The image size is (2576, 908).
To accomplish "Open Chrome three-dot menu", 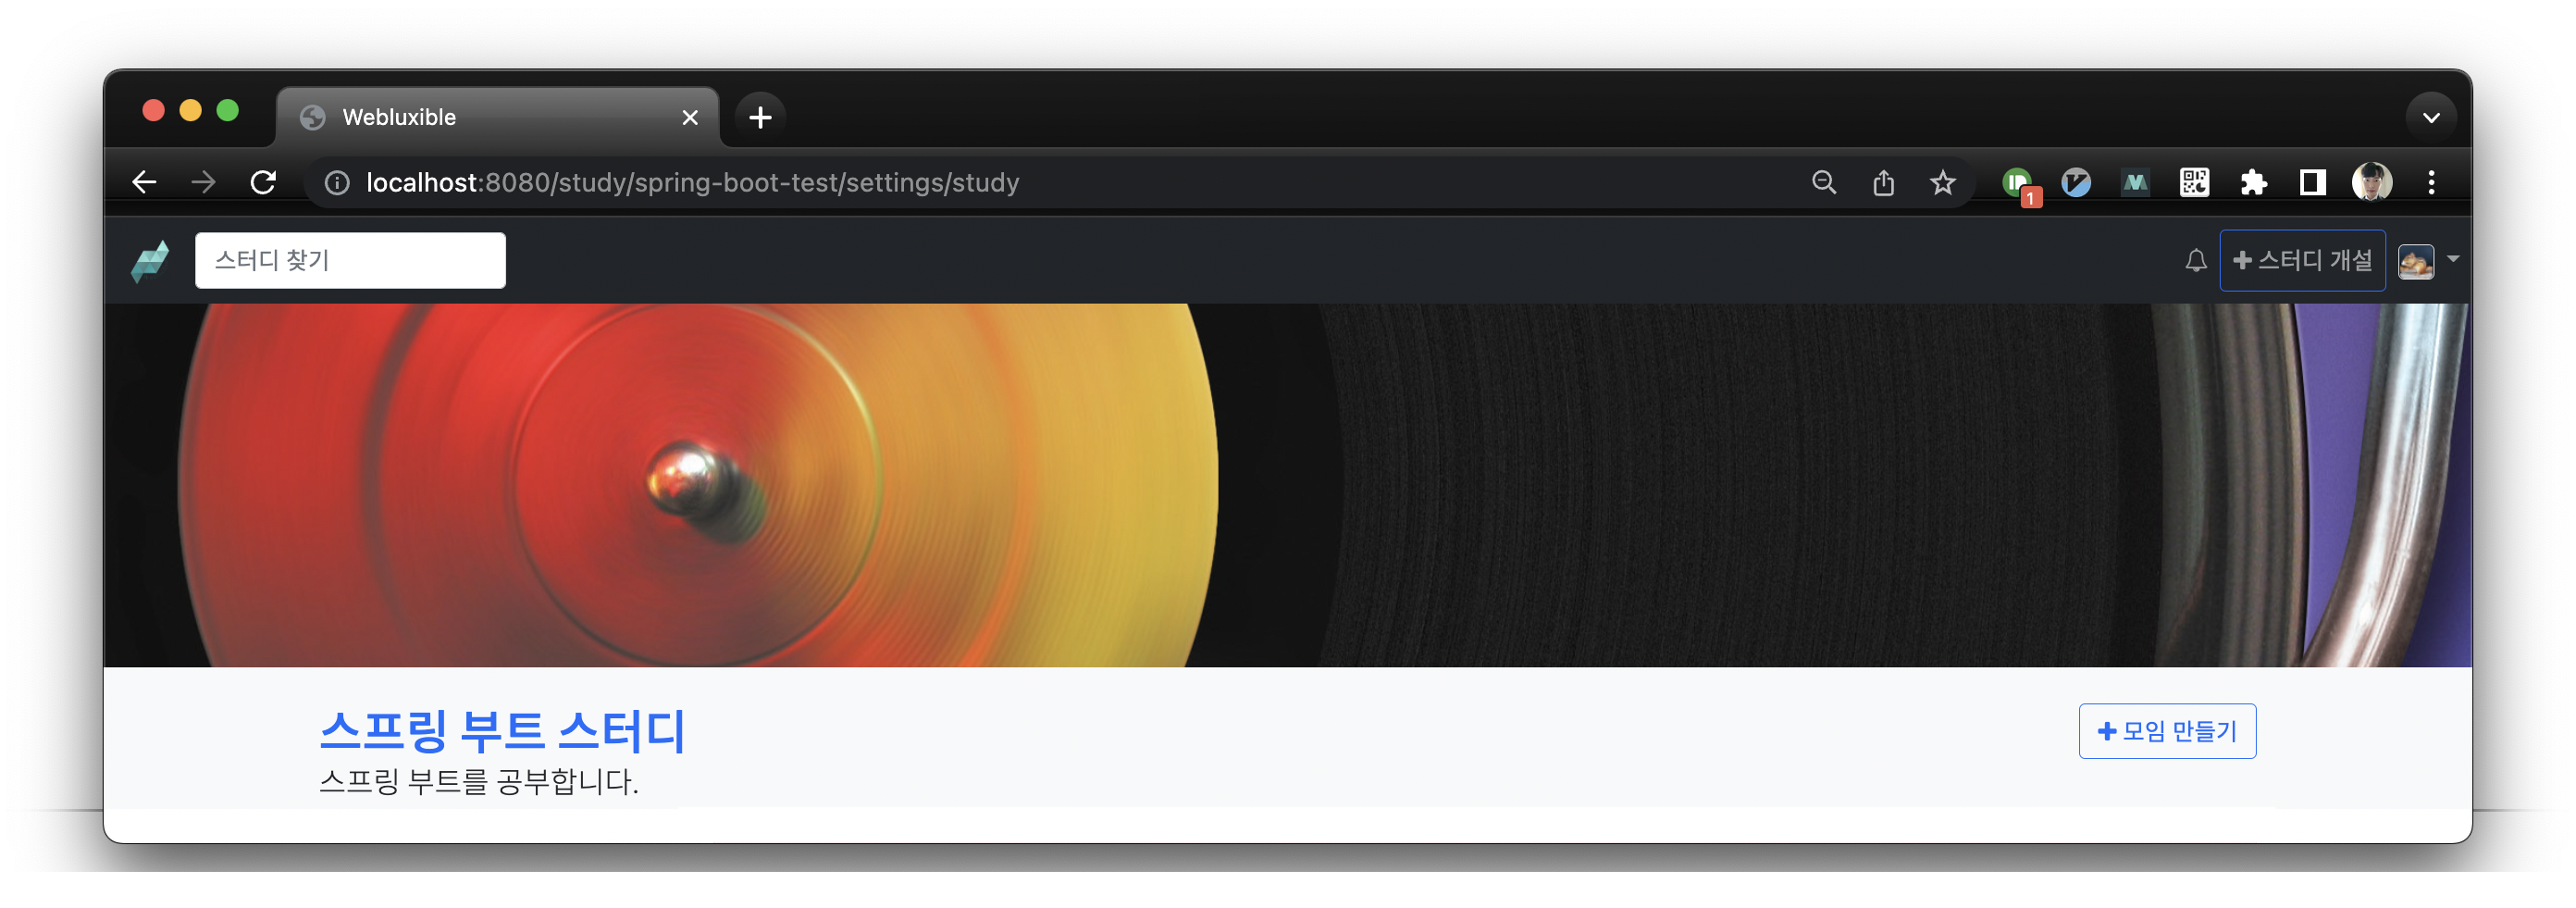I will pos(2431,182).
